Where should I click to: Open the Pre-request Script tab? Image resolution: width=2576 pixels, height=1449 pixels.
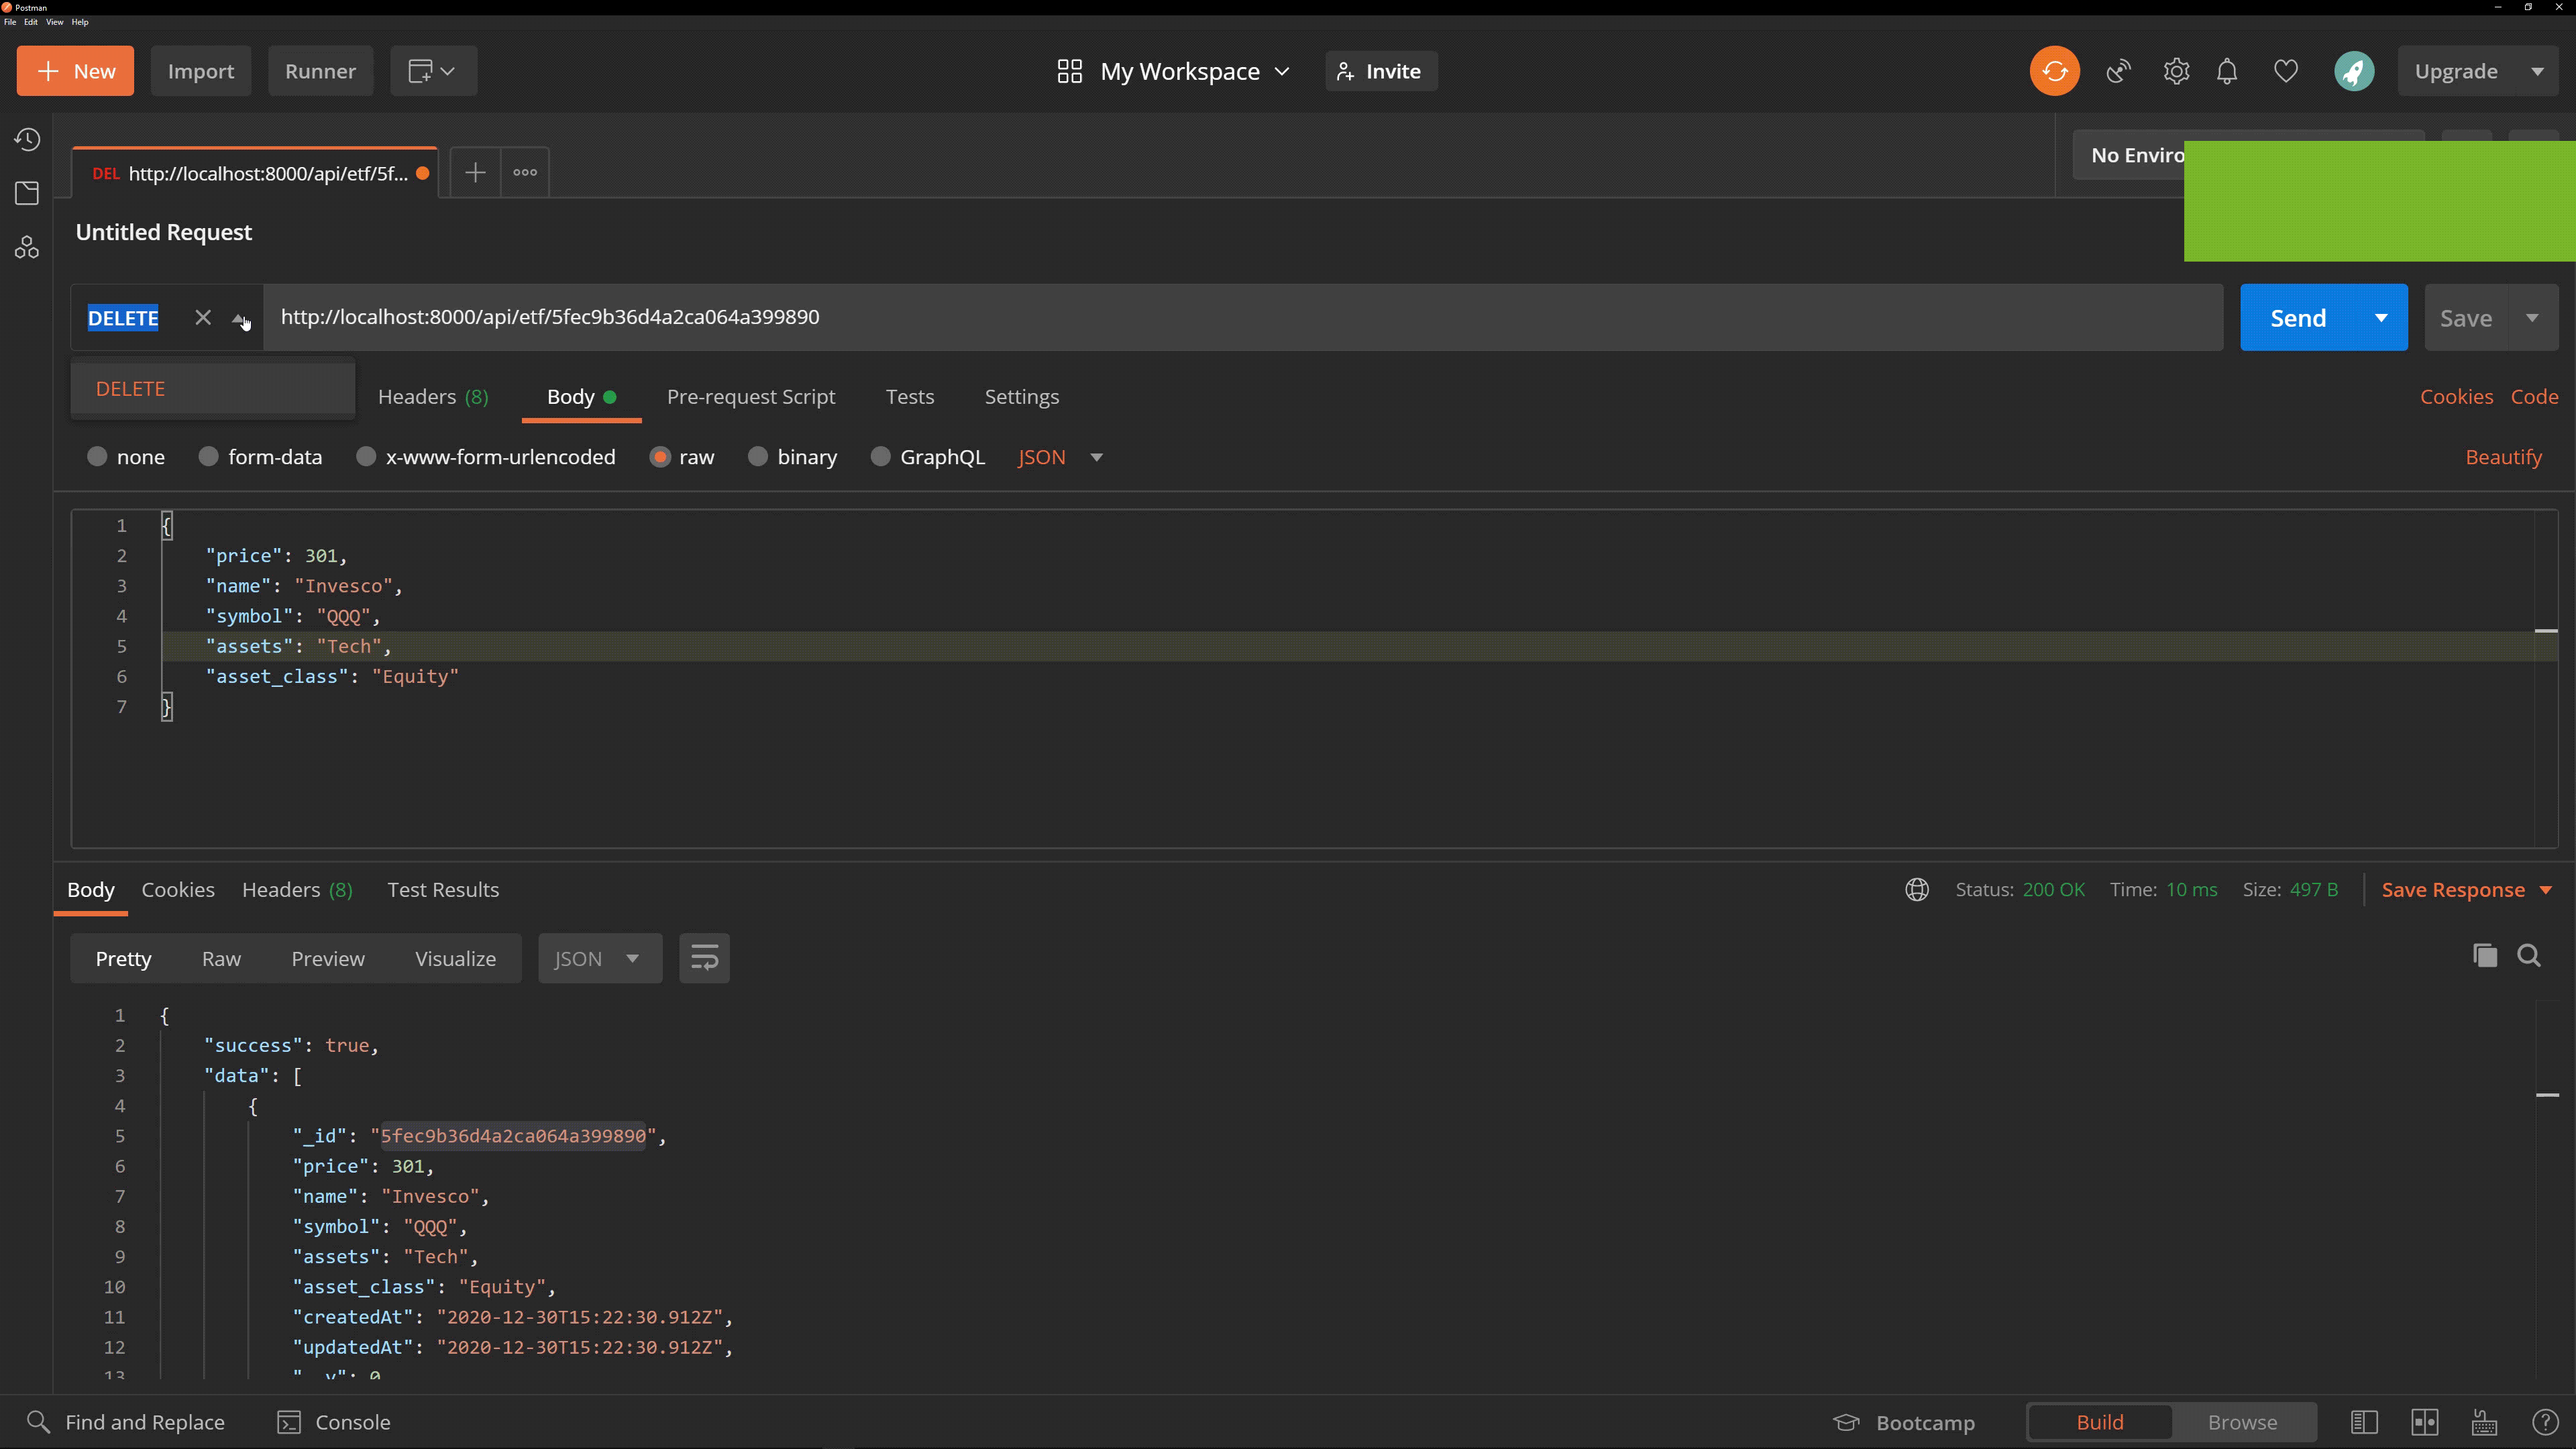pyautogui.click(x=750, y=396)
